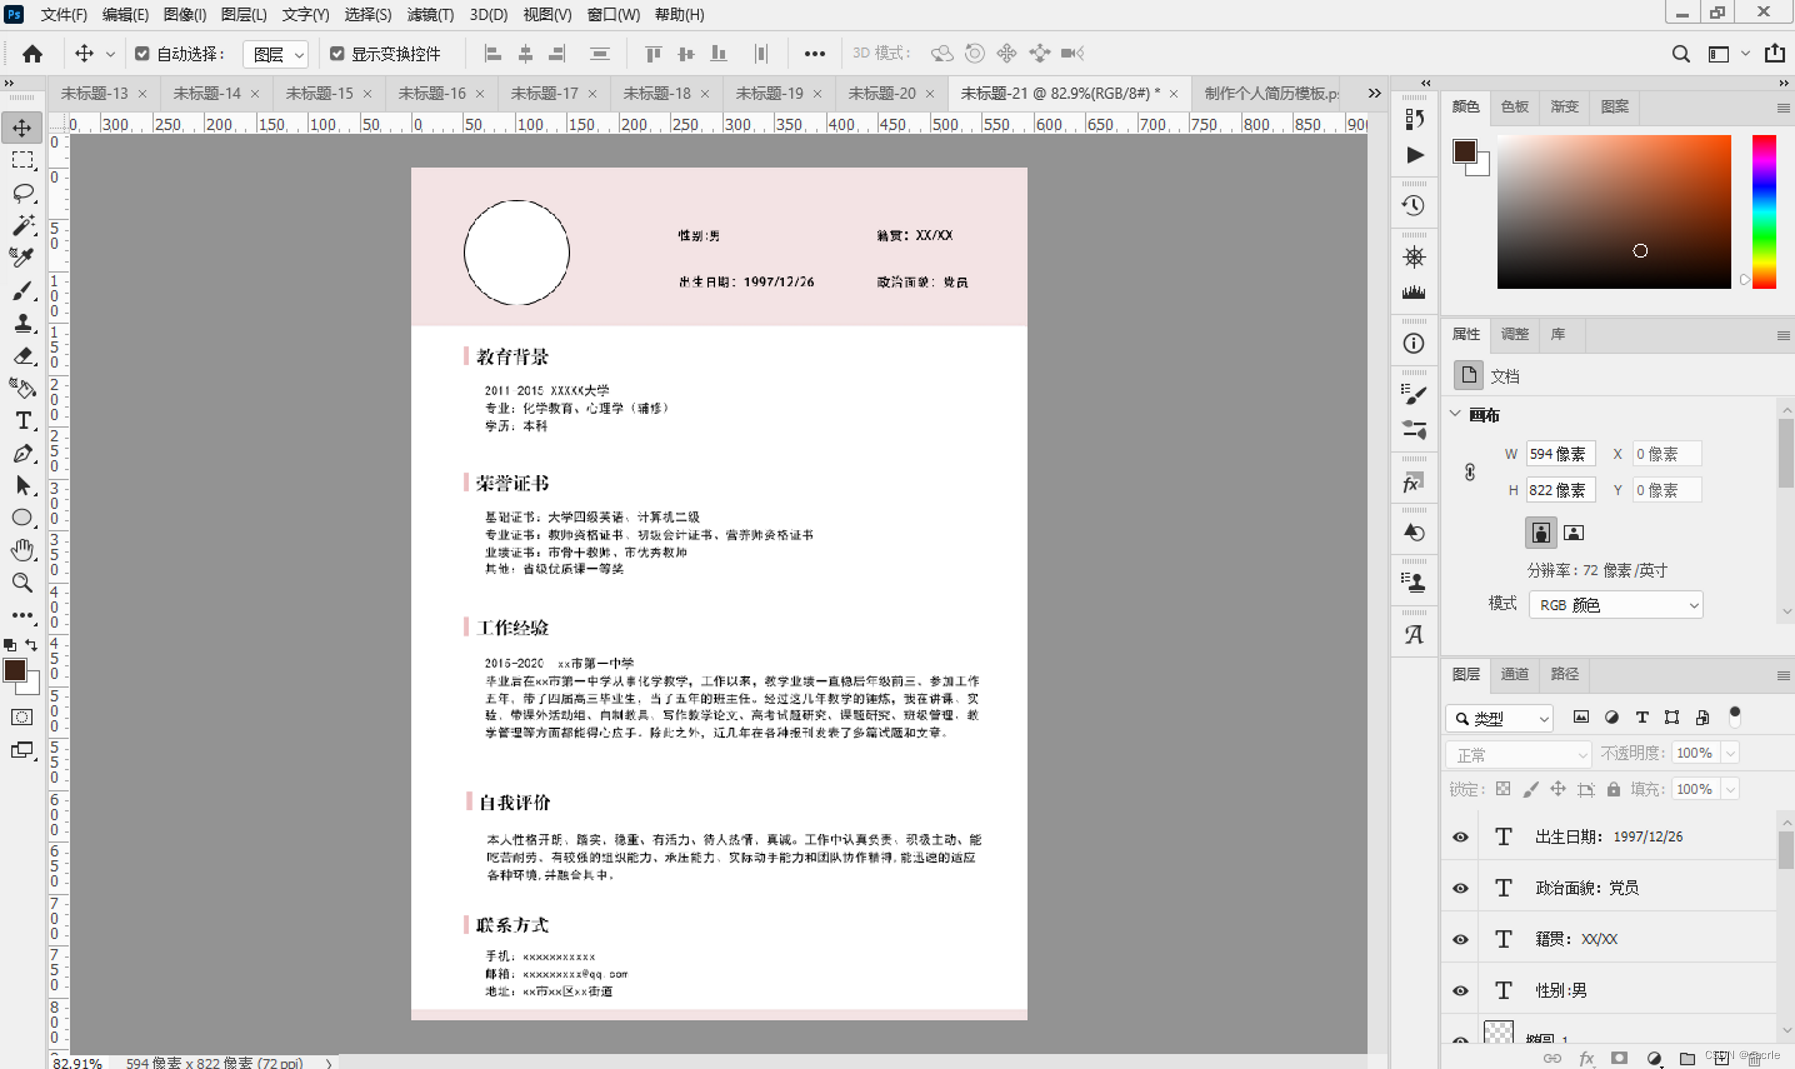Select the Brush tool
Image resolution: width=1795 pixels, height=1069 pixels.
click(22, 290)
